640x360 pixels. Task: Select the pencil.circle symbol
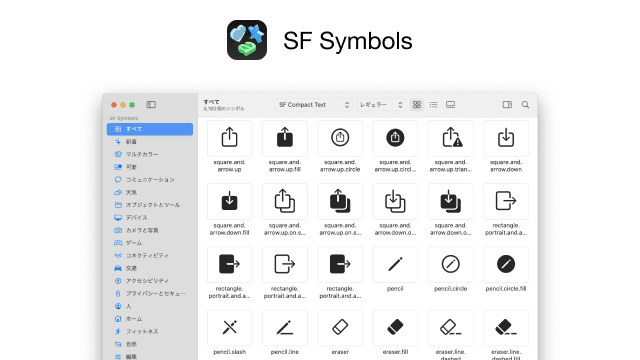(451, 264)
